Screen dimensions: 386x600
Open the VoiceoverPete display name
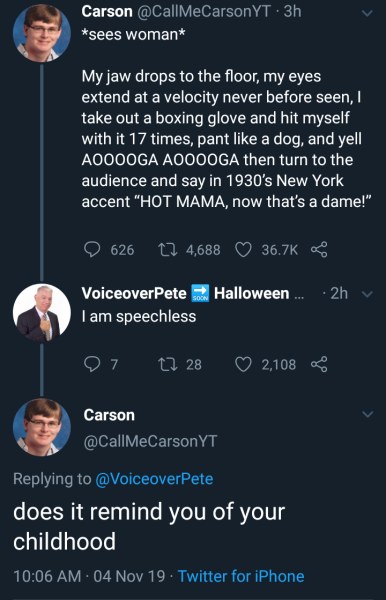coord(134,293)
